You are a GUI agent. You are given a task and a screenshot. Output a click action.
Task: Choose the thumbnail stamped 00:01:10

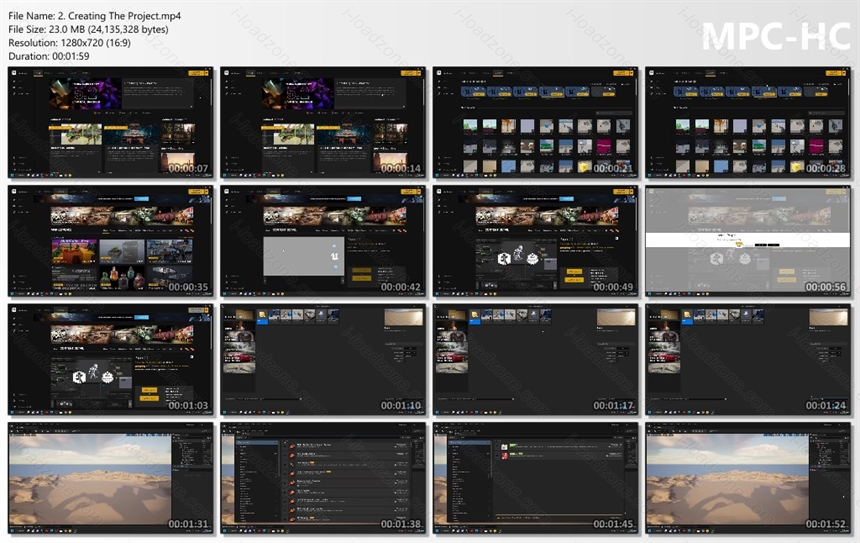323,360
